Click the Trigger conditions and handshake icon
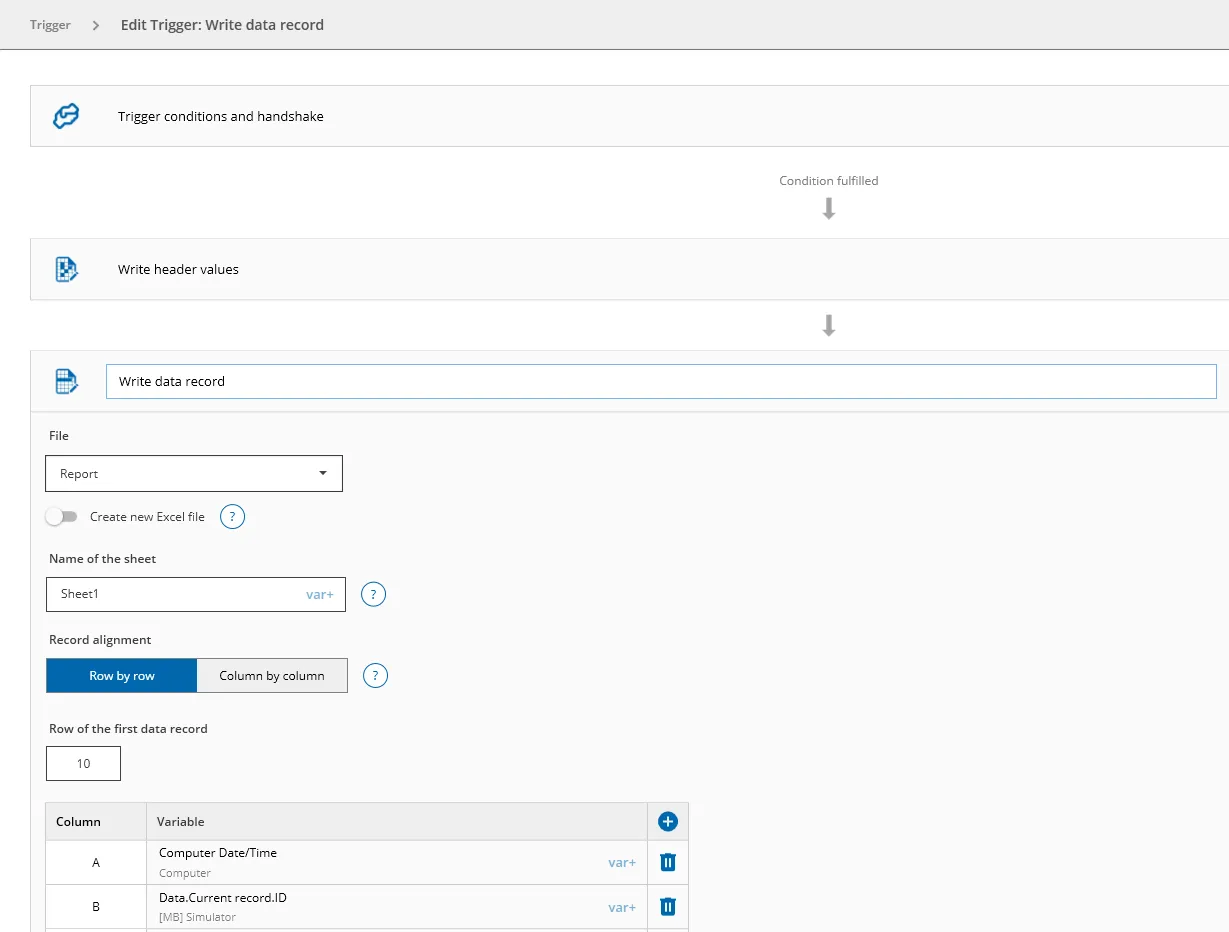 click(66, 116)
